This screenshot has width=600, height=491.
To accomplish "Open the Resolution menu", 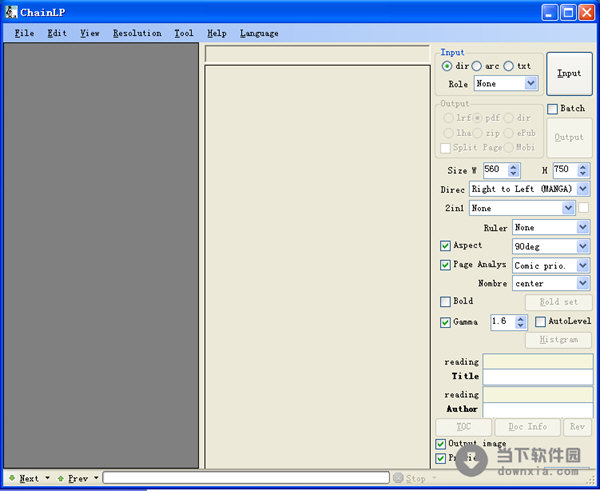I will (x=137, y=33).
